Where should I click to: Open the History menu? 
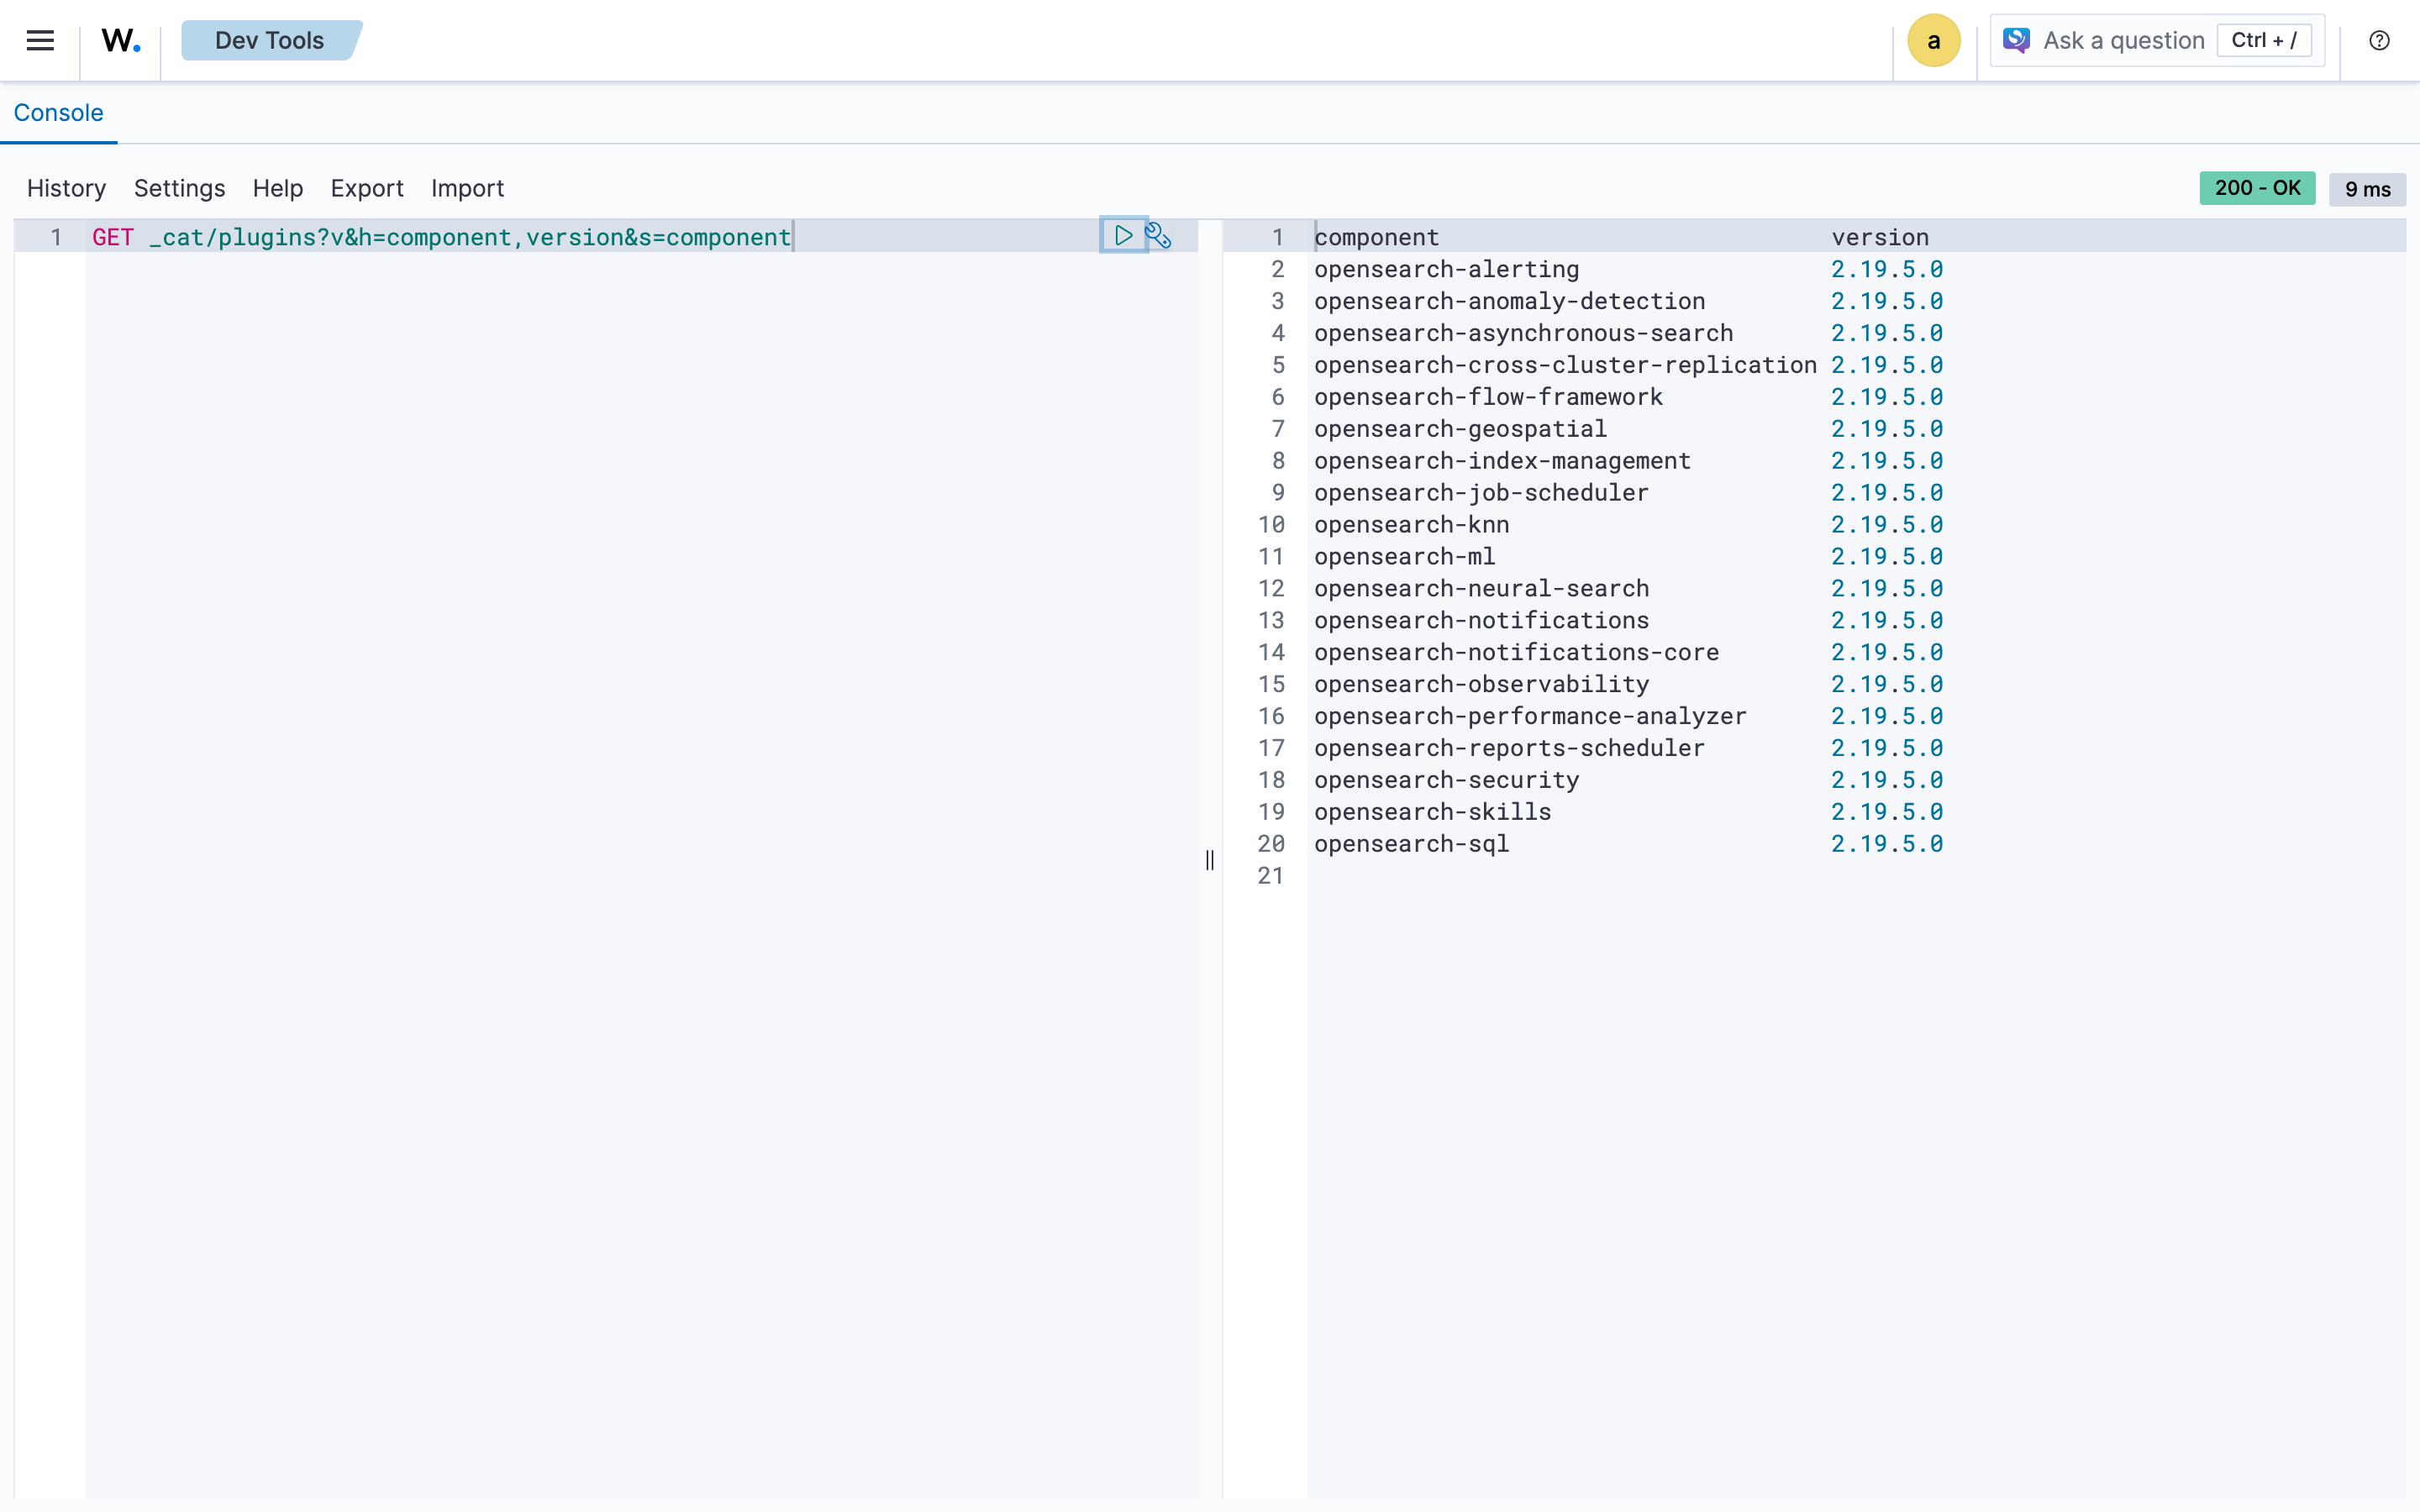66,188
